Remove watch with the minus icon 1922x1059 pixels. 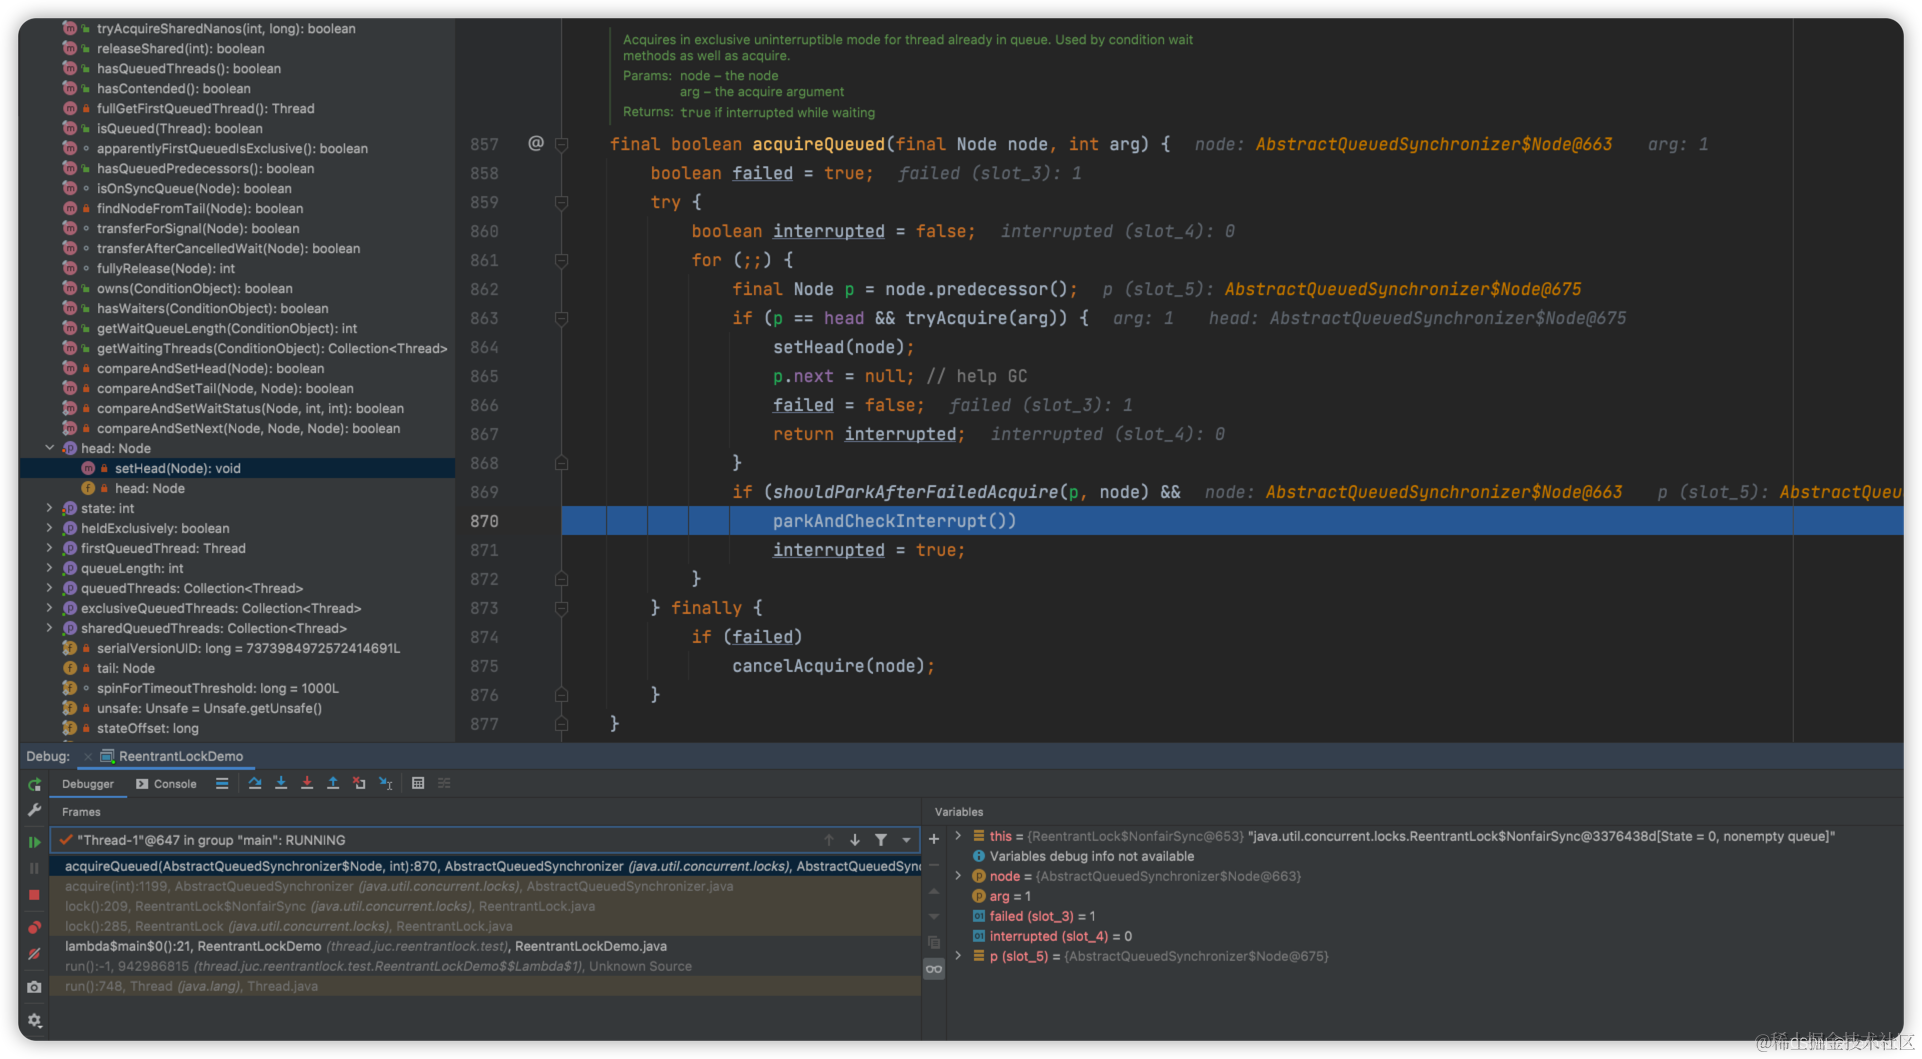pos(934,865)
